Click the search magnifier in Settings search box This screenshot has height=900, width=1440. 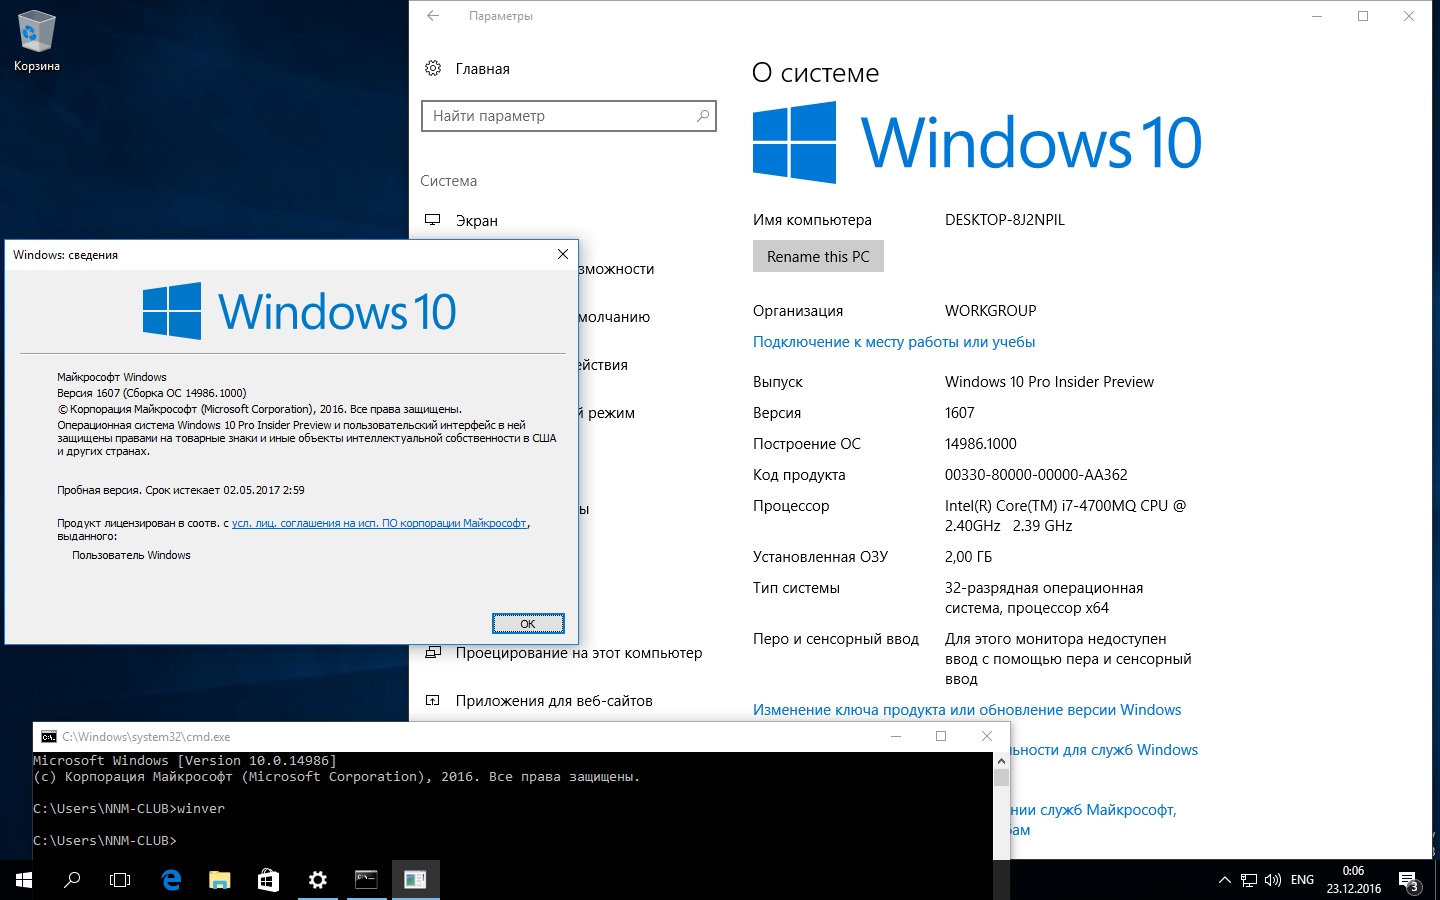pyautogui.click(x=703, y=116)
